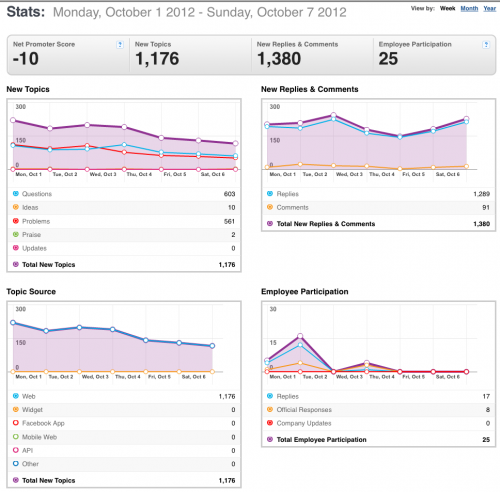The height and width of the screenshot is (492, 500).
Task: Click the New Topics summary tile
Action: [x=190, y=54]
